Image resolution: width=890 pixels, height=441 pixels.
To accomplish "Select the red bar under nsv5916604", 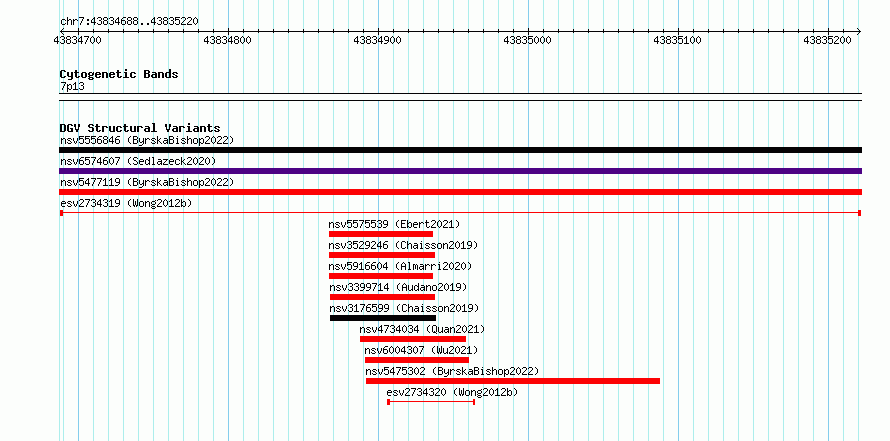I will [x=381, y=276].
